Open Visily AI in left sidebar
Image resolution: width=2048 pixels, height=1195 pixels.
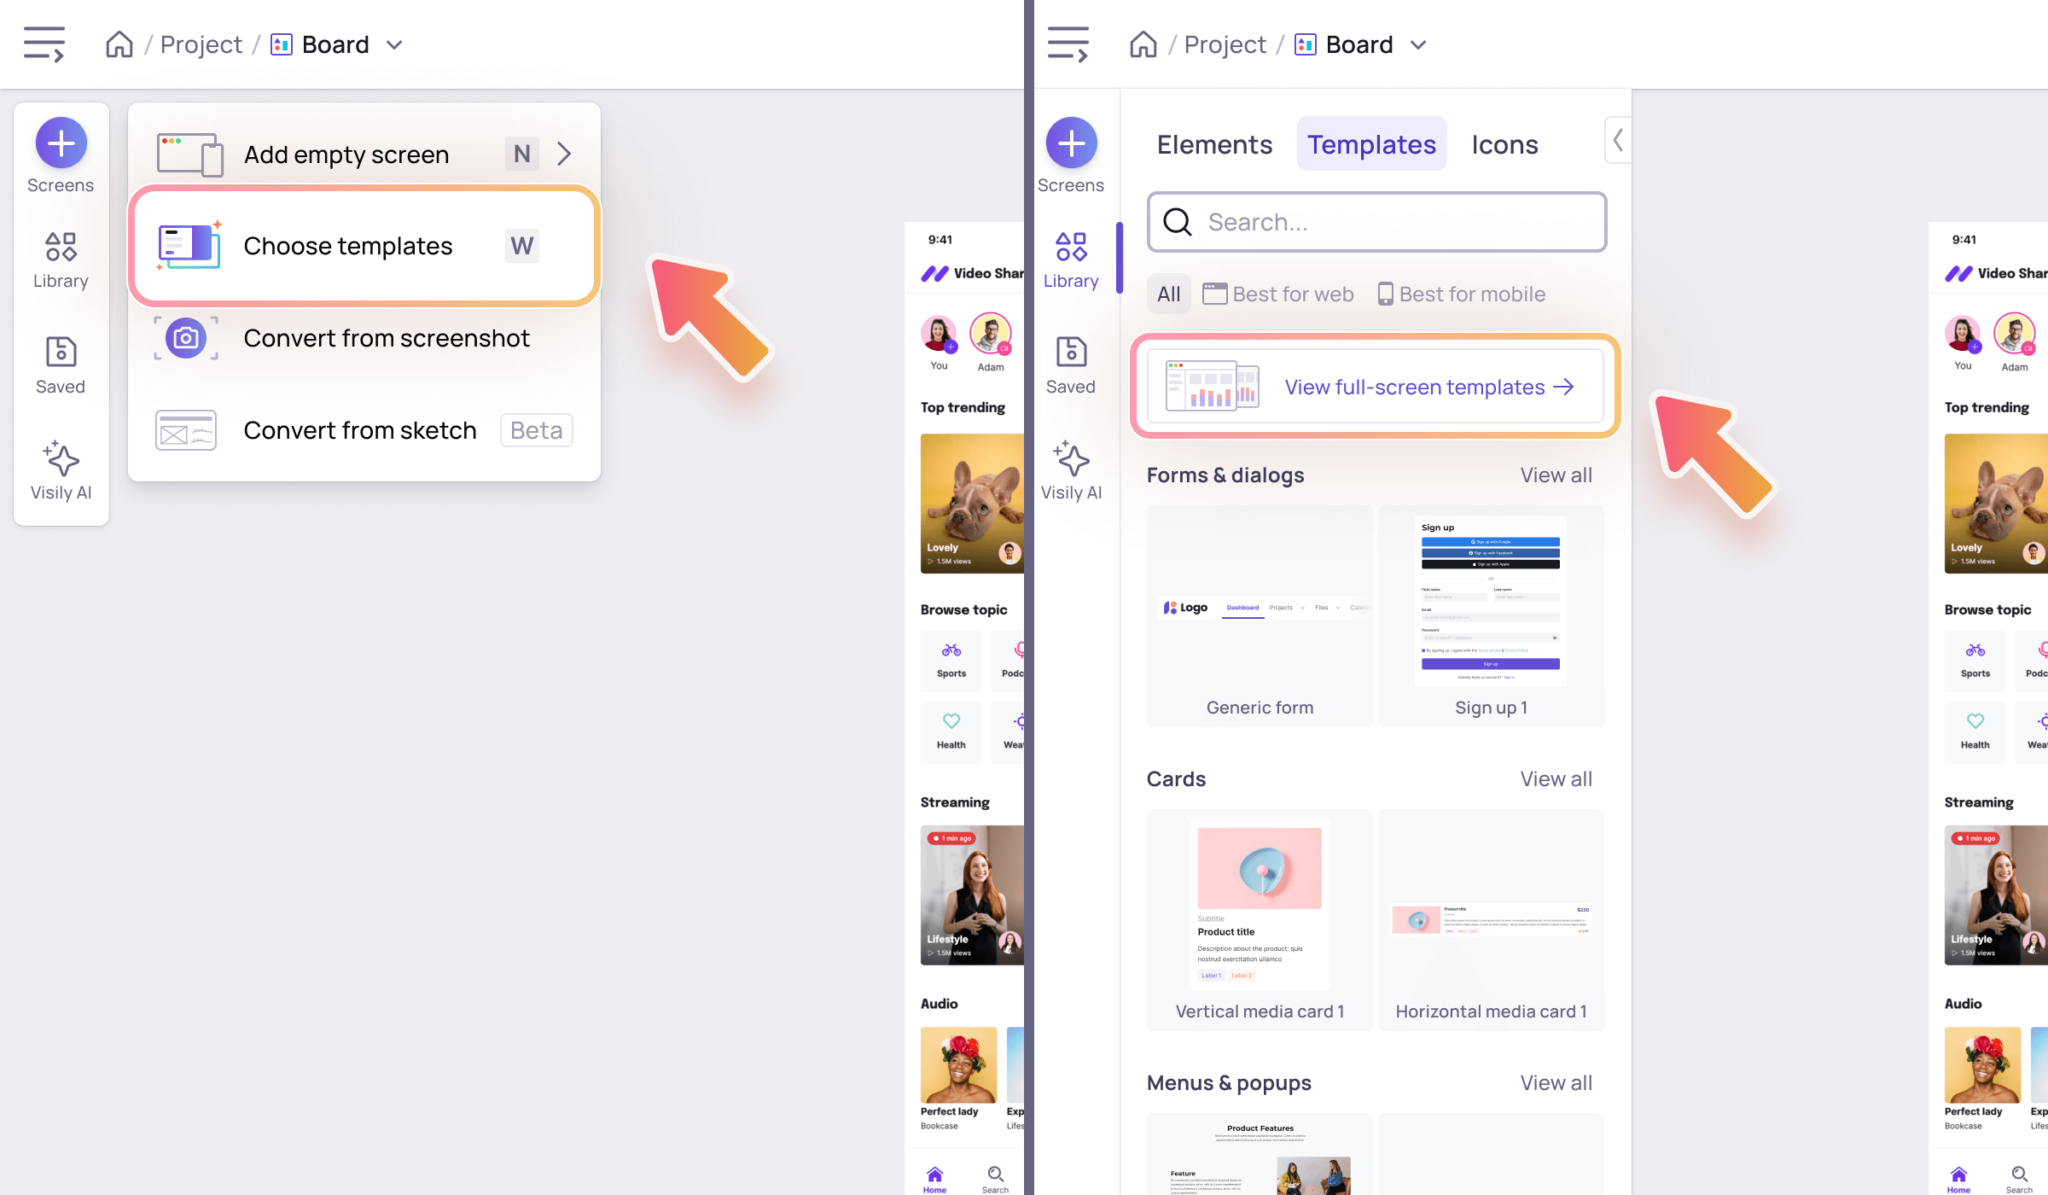[x=61, y=470]
